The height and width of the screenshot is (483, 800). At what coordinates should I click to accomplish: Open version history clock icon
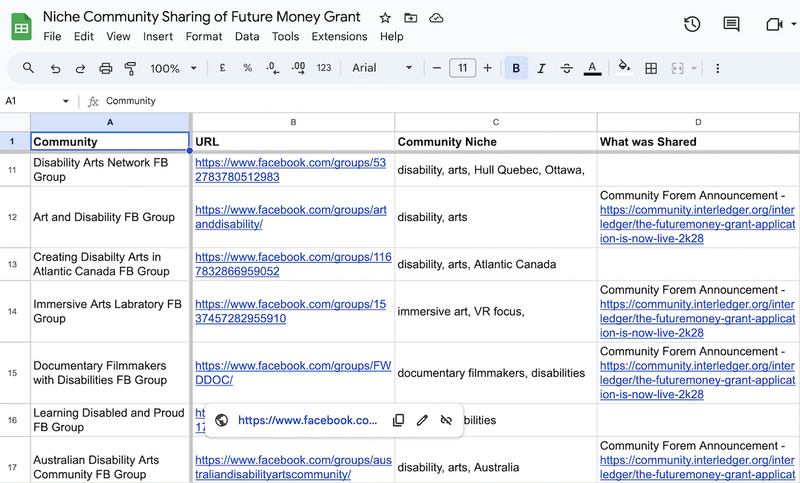point(692,25)
